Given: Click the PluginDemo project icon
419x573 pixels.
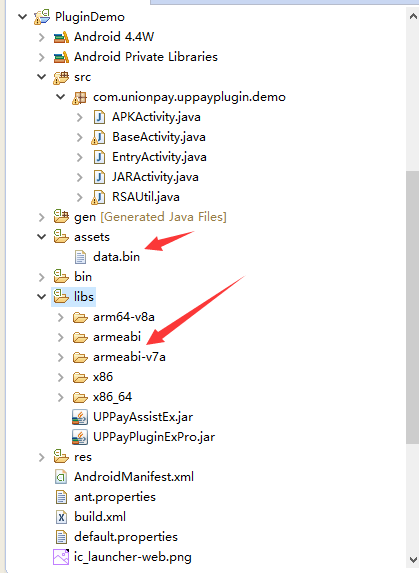Looking at the screenshot, I should click(42, 17).
